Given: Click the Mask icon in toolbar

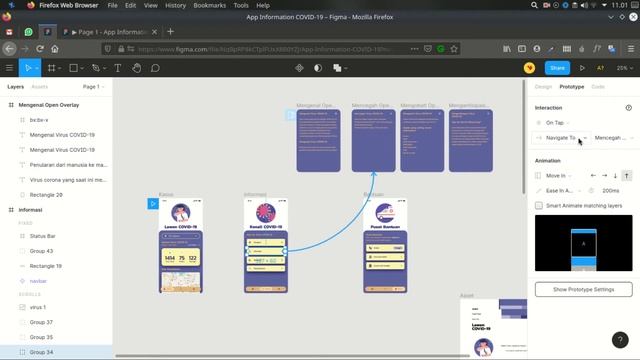Looking at the screenshot, I should point(318,68).
